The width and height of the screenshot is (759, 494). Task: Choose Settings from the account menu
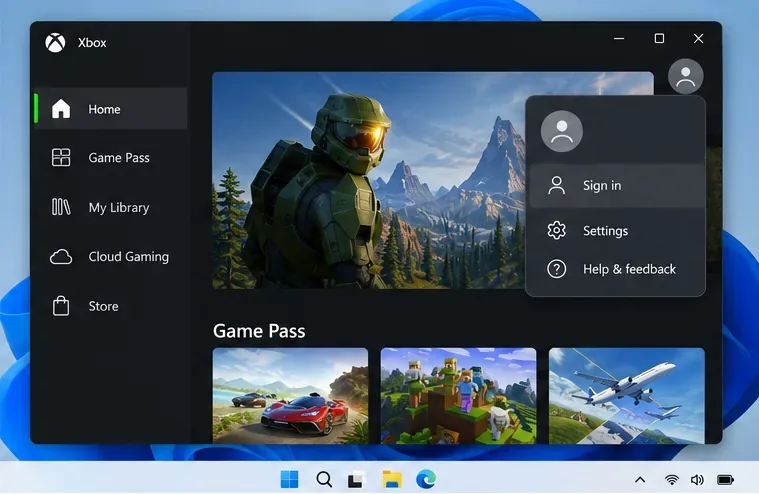617,230
